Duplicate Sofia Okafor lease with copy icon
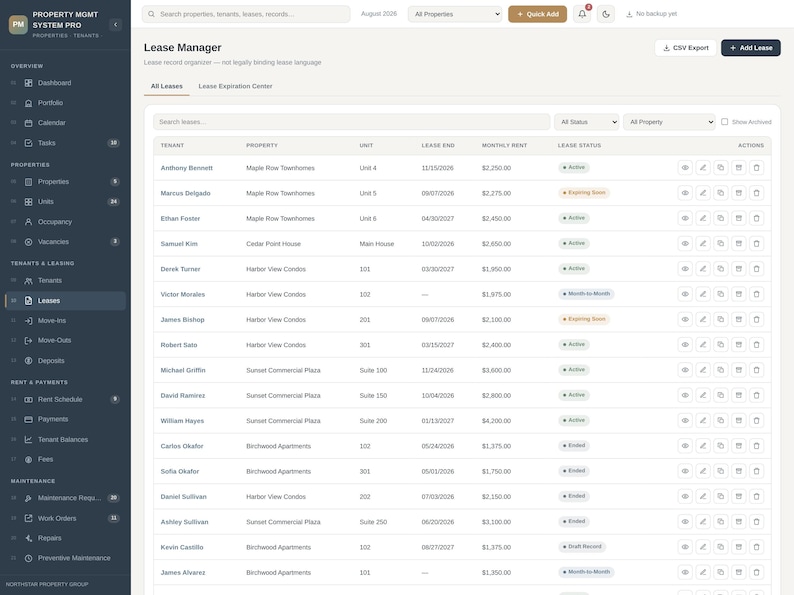 [721, 471]
